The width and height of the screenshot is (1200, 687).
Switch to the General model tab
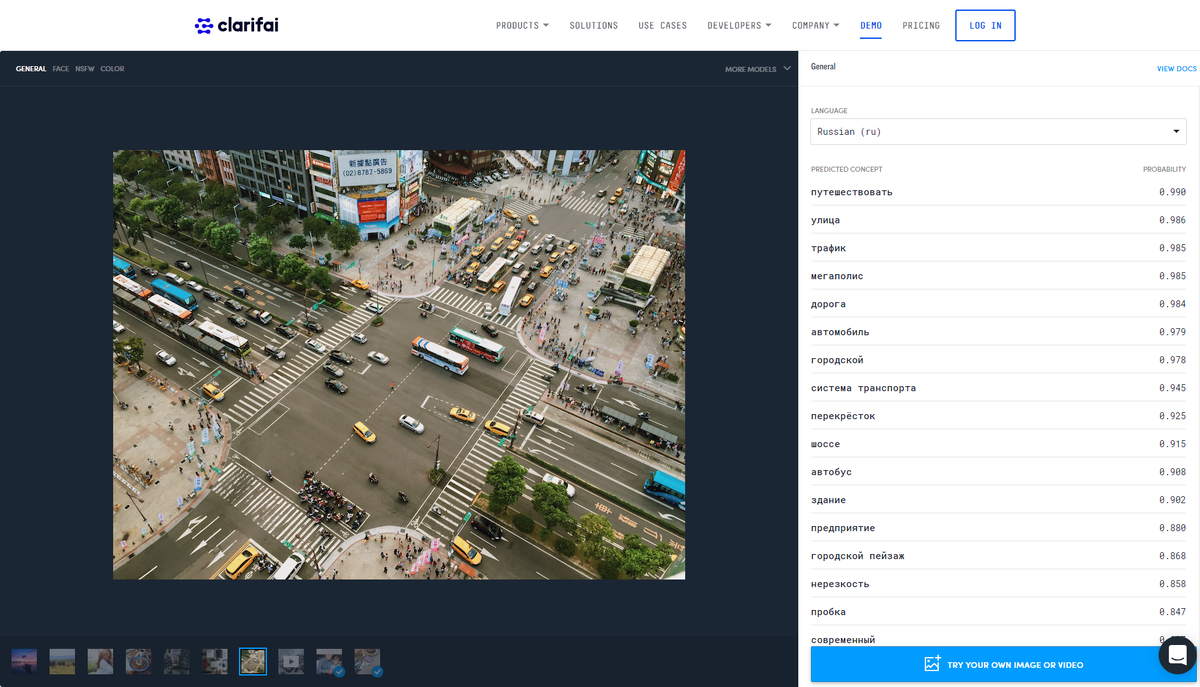point(31,69)
